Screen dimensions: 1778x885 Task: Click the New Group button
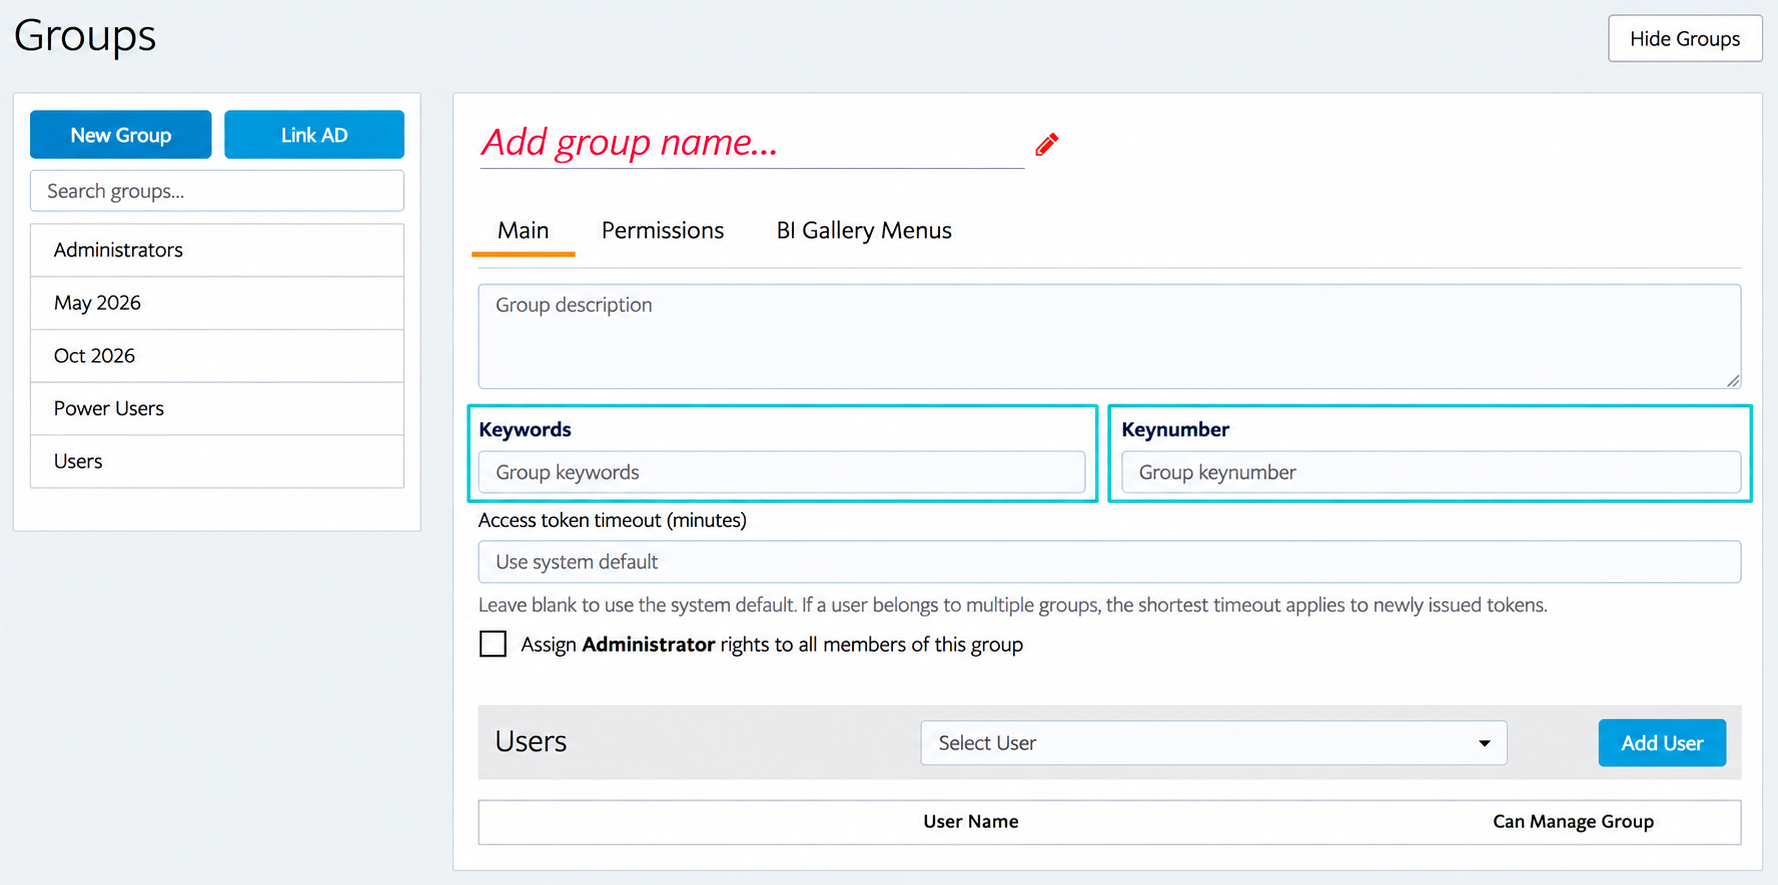click(121, 135)
